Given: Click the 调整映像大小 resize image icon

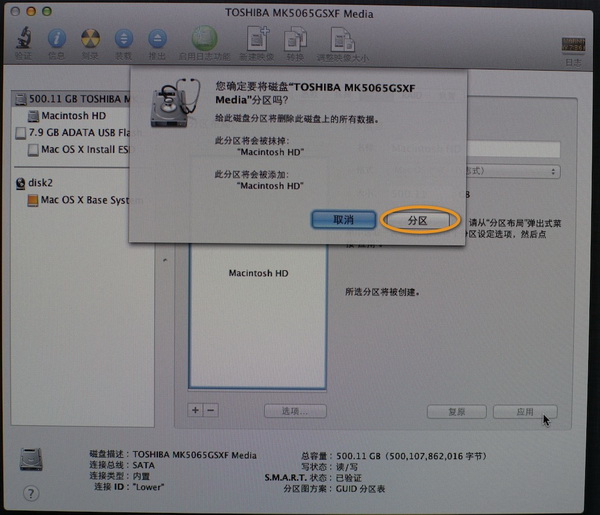Looking at the screenshot, I should tap(342, 39).
